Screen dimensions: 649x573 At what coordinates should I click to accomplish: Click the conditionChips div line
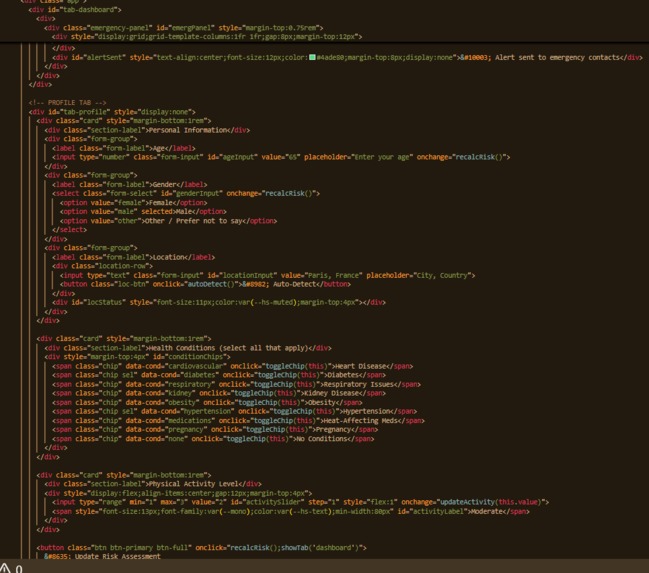tap(137, 357)
